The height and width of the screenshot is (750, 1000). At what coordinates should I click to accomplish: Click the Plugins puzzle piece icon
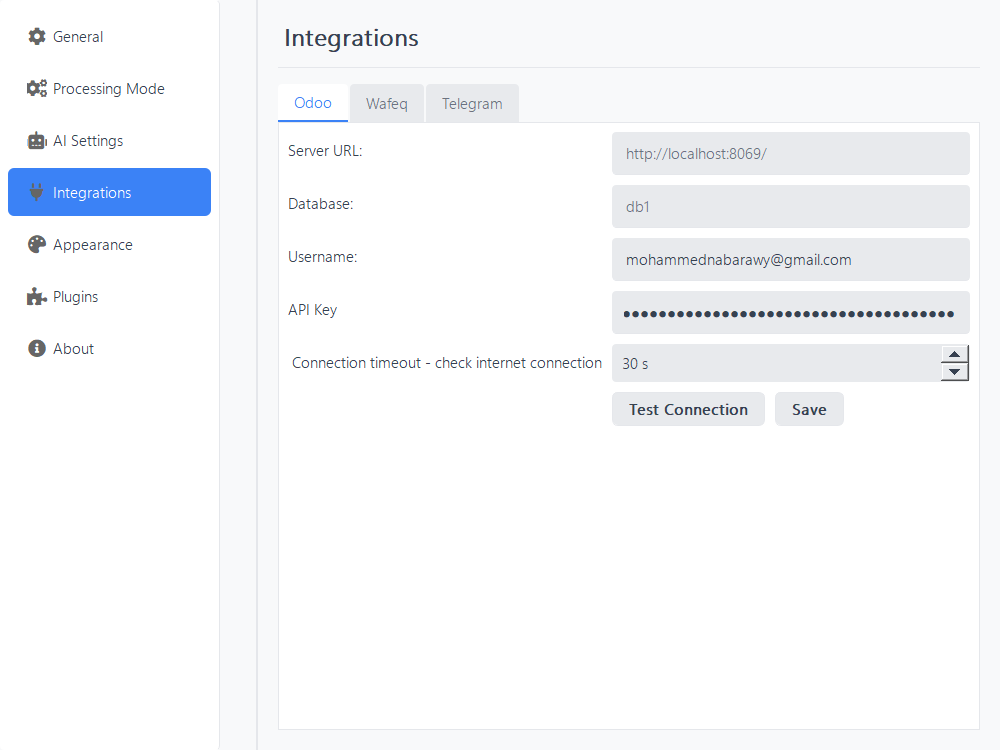pyautogui.click(x=37, y=297)
